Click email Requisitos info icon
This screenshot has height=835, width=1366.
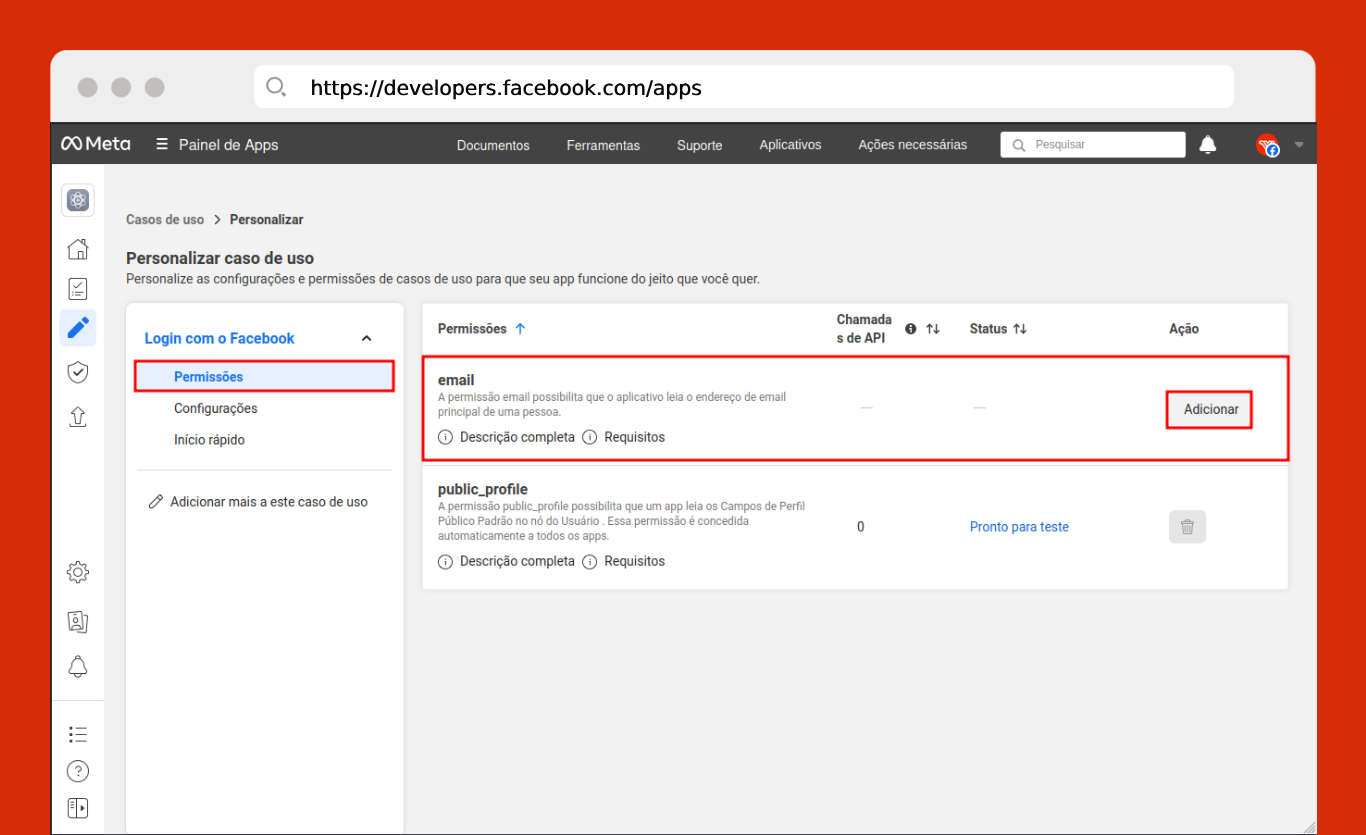pyautogui.click(x=590, y=437)
